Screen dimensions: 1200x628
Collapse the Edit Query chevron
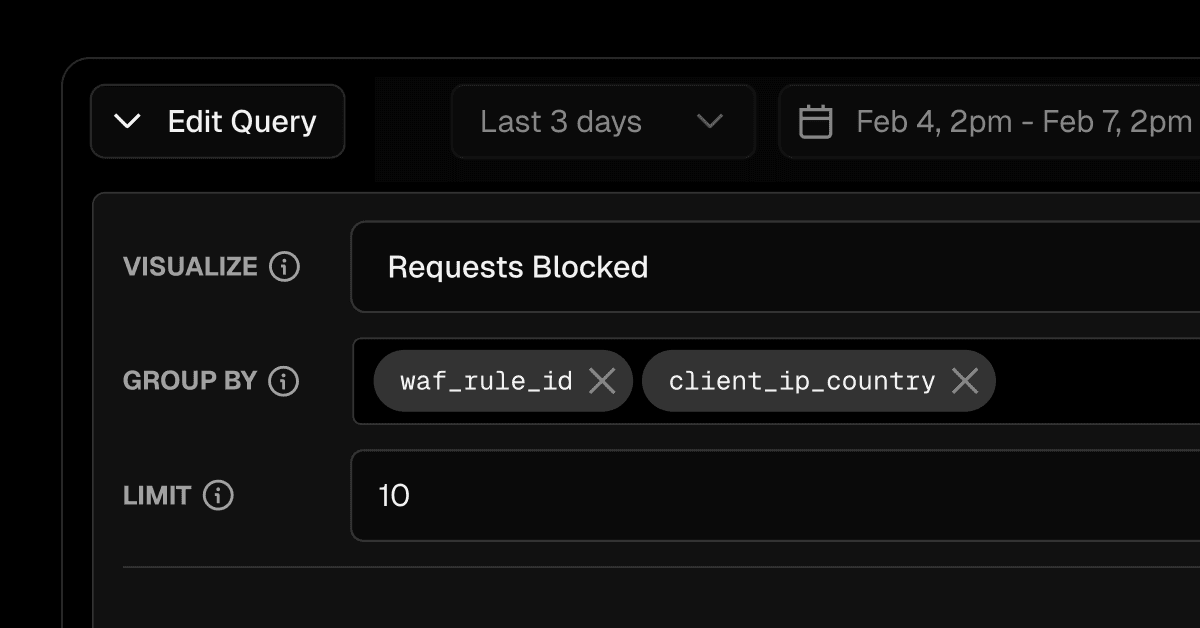(128, 122)
